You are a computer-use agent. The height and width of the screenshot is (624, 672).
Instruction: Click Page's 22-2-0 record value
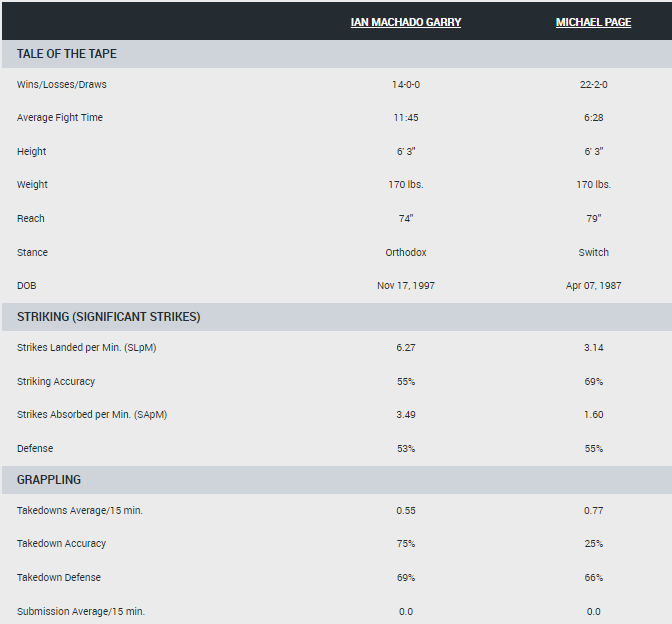point(593,85)
